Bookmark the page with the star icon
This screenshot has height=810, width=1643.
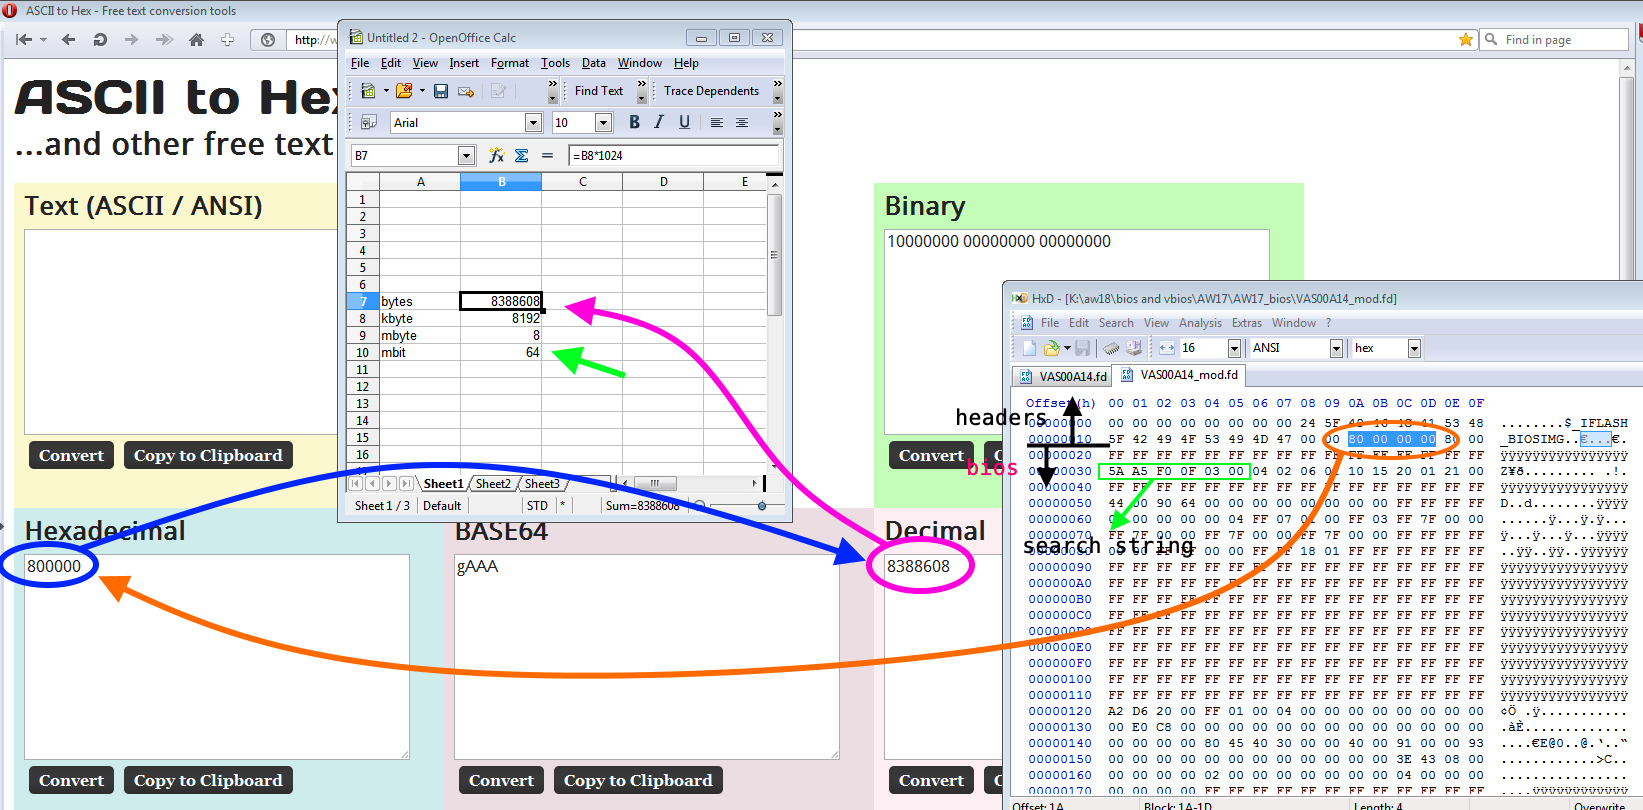coord(1466,40)
